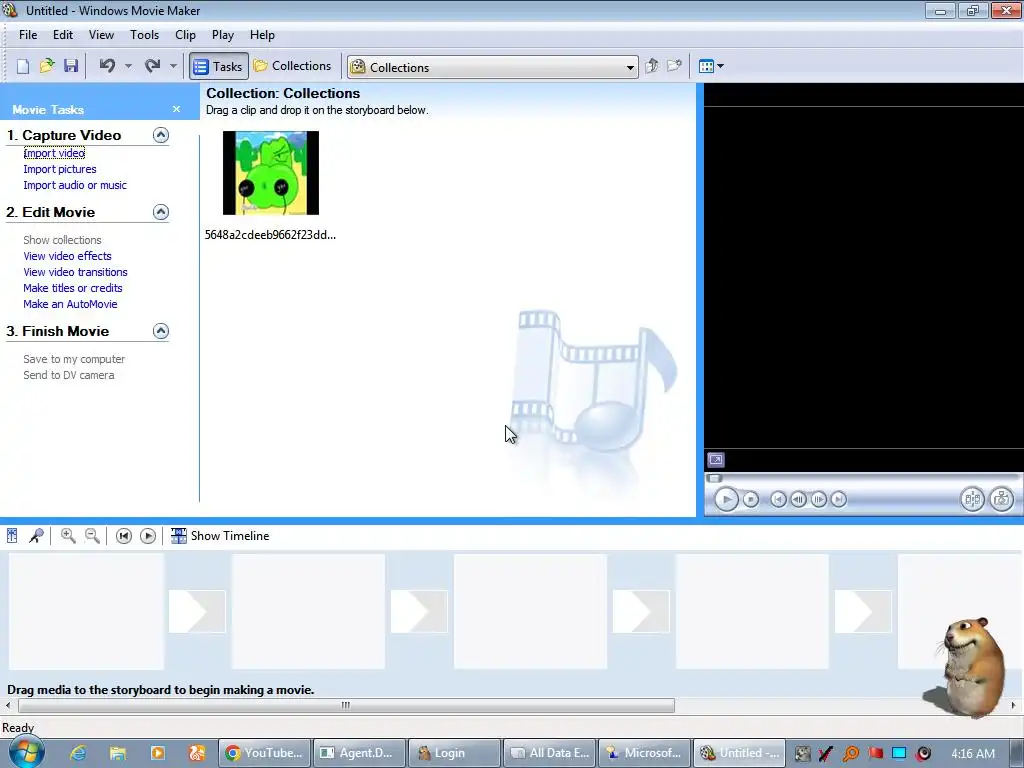Image resolution: width=1024 pixels, height=768 pixels.
Task: Create a new project with the New icon
Action: (x=23, y=66)
